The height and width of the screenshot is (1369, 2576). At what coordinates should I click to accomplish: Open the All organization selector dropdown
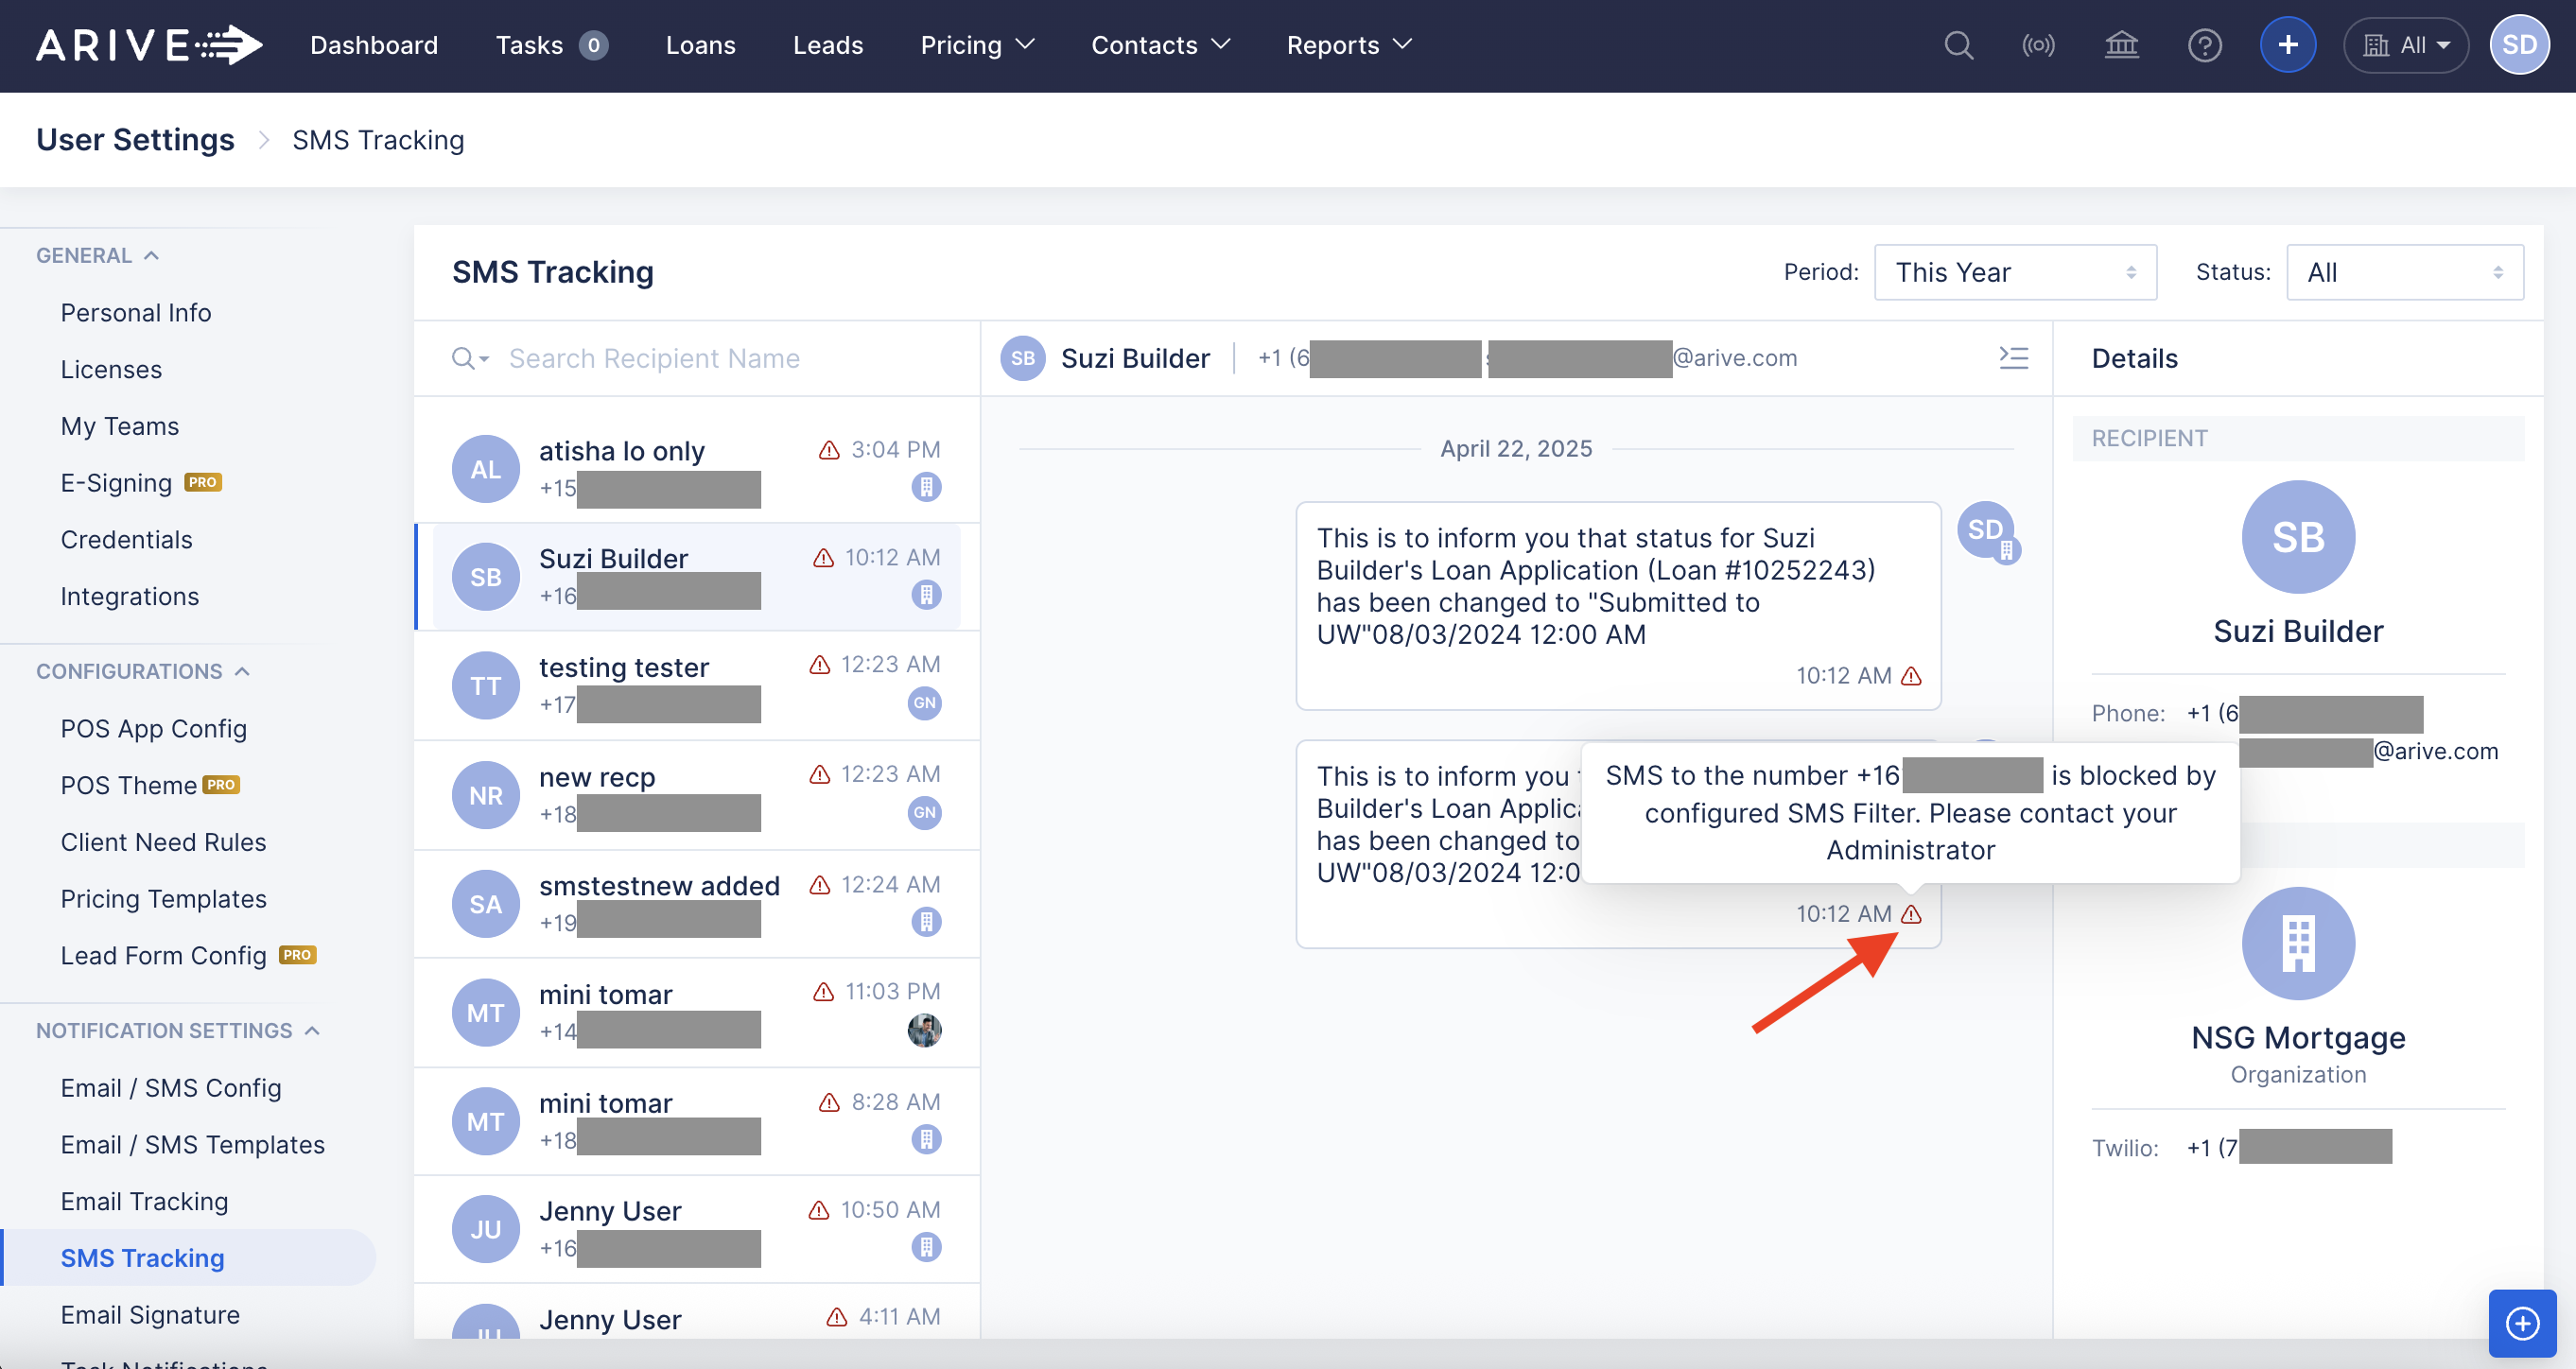(2405, 45)
